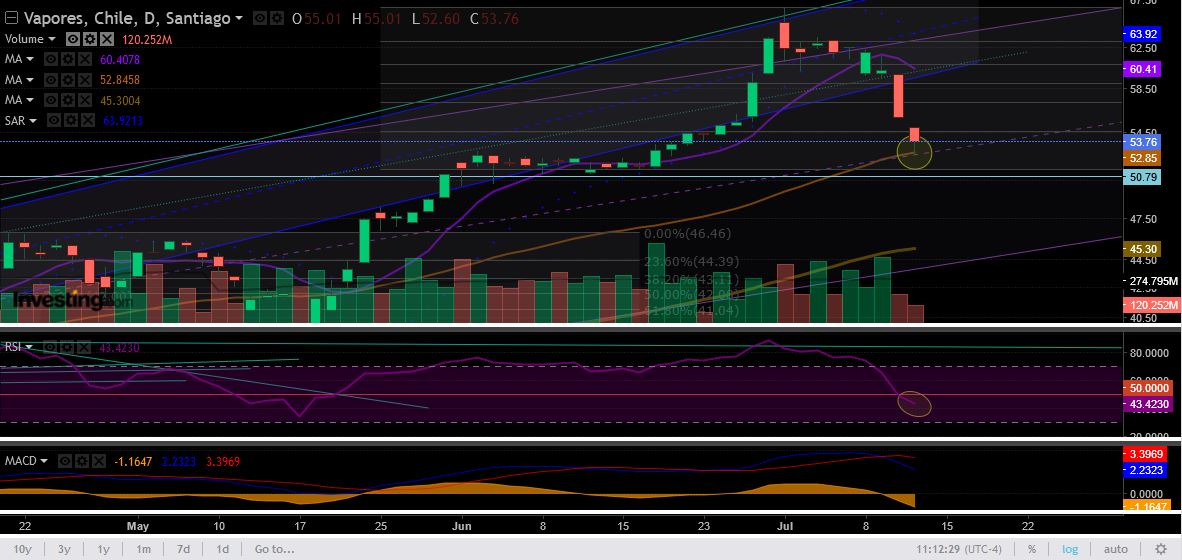This screenshot has height=560, width=1182.
Task: Expand the MACD indicator dropdown
Action: 45,461
